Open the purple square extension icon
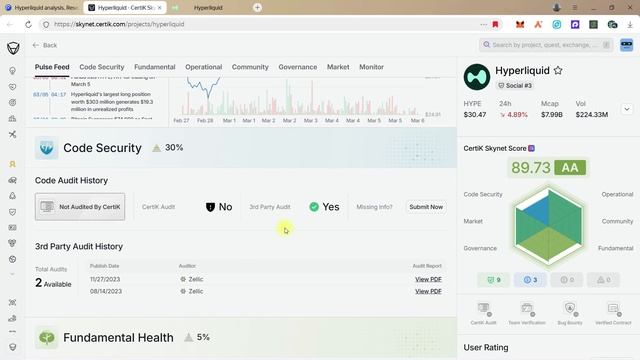This screenshot has width=640, height=360. pyautogui.click(x=575, y=24)
